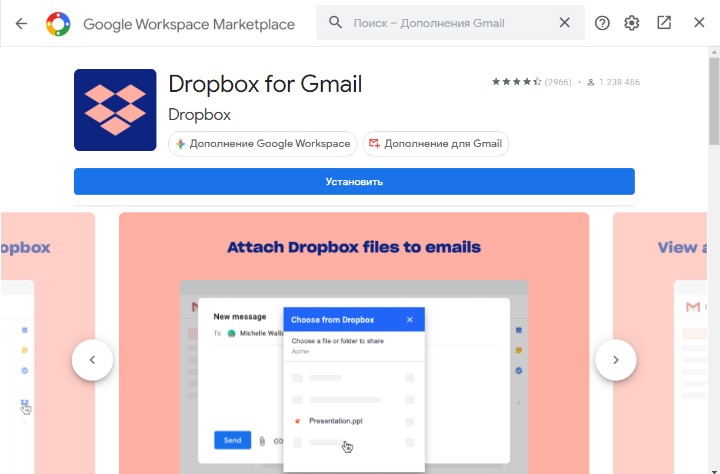Open the help question mark icon
Viewport: 720px width, 474px height.
coord(602,23)
